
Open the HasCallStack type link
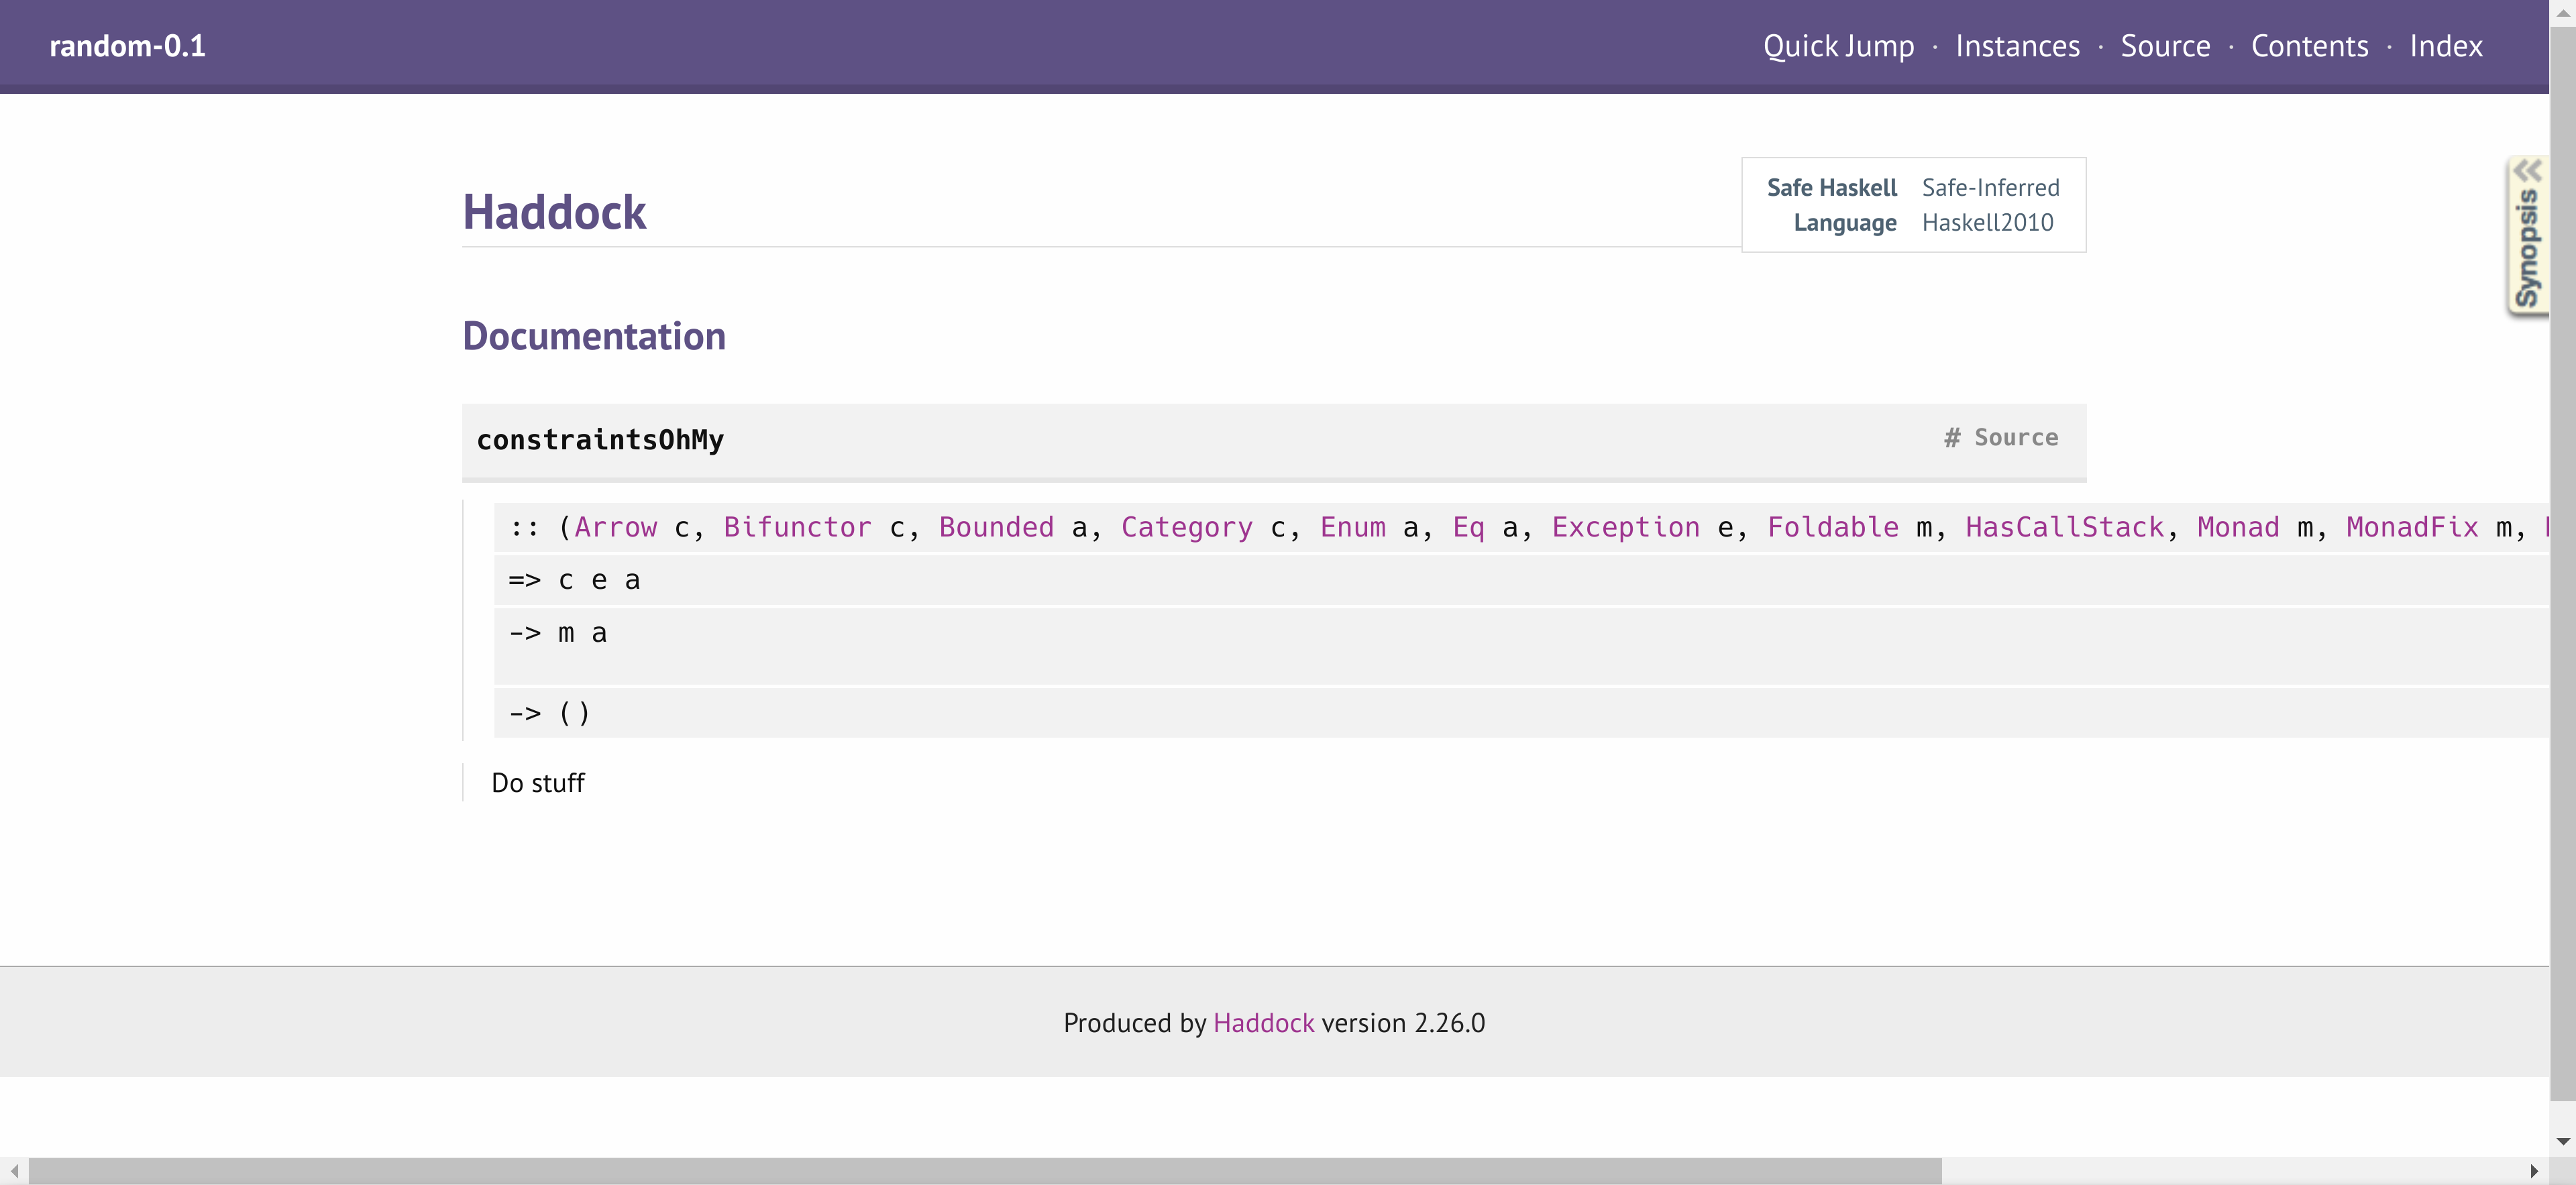(2064, 527)
